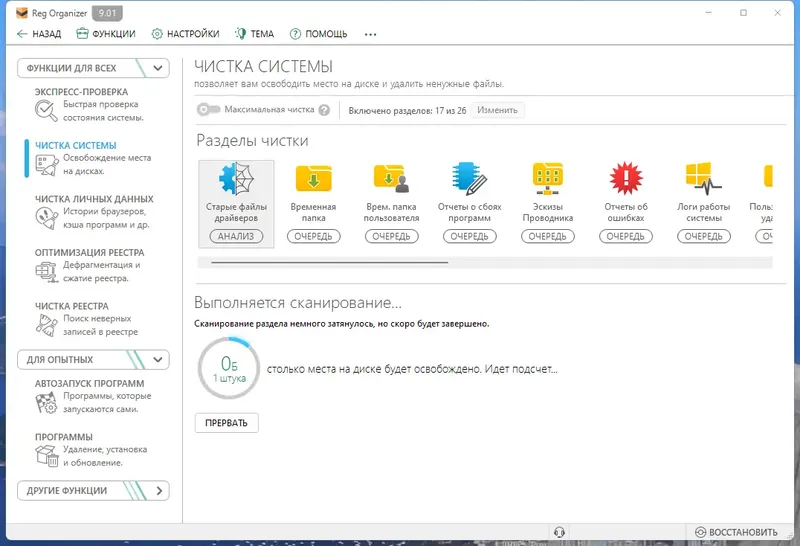Click the partially visible last section folder icon

pos(768,177)
